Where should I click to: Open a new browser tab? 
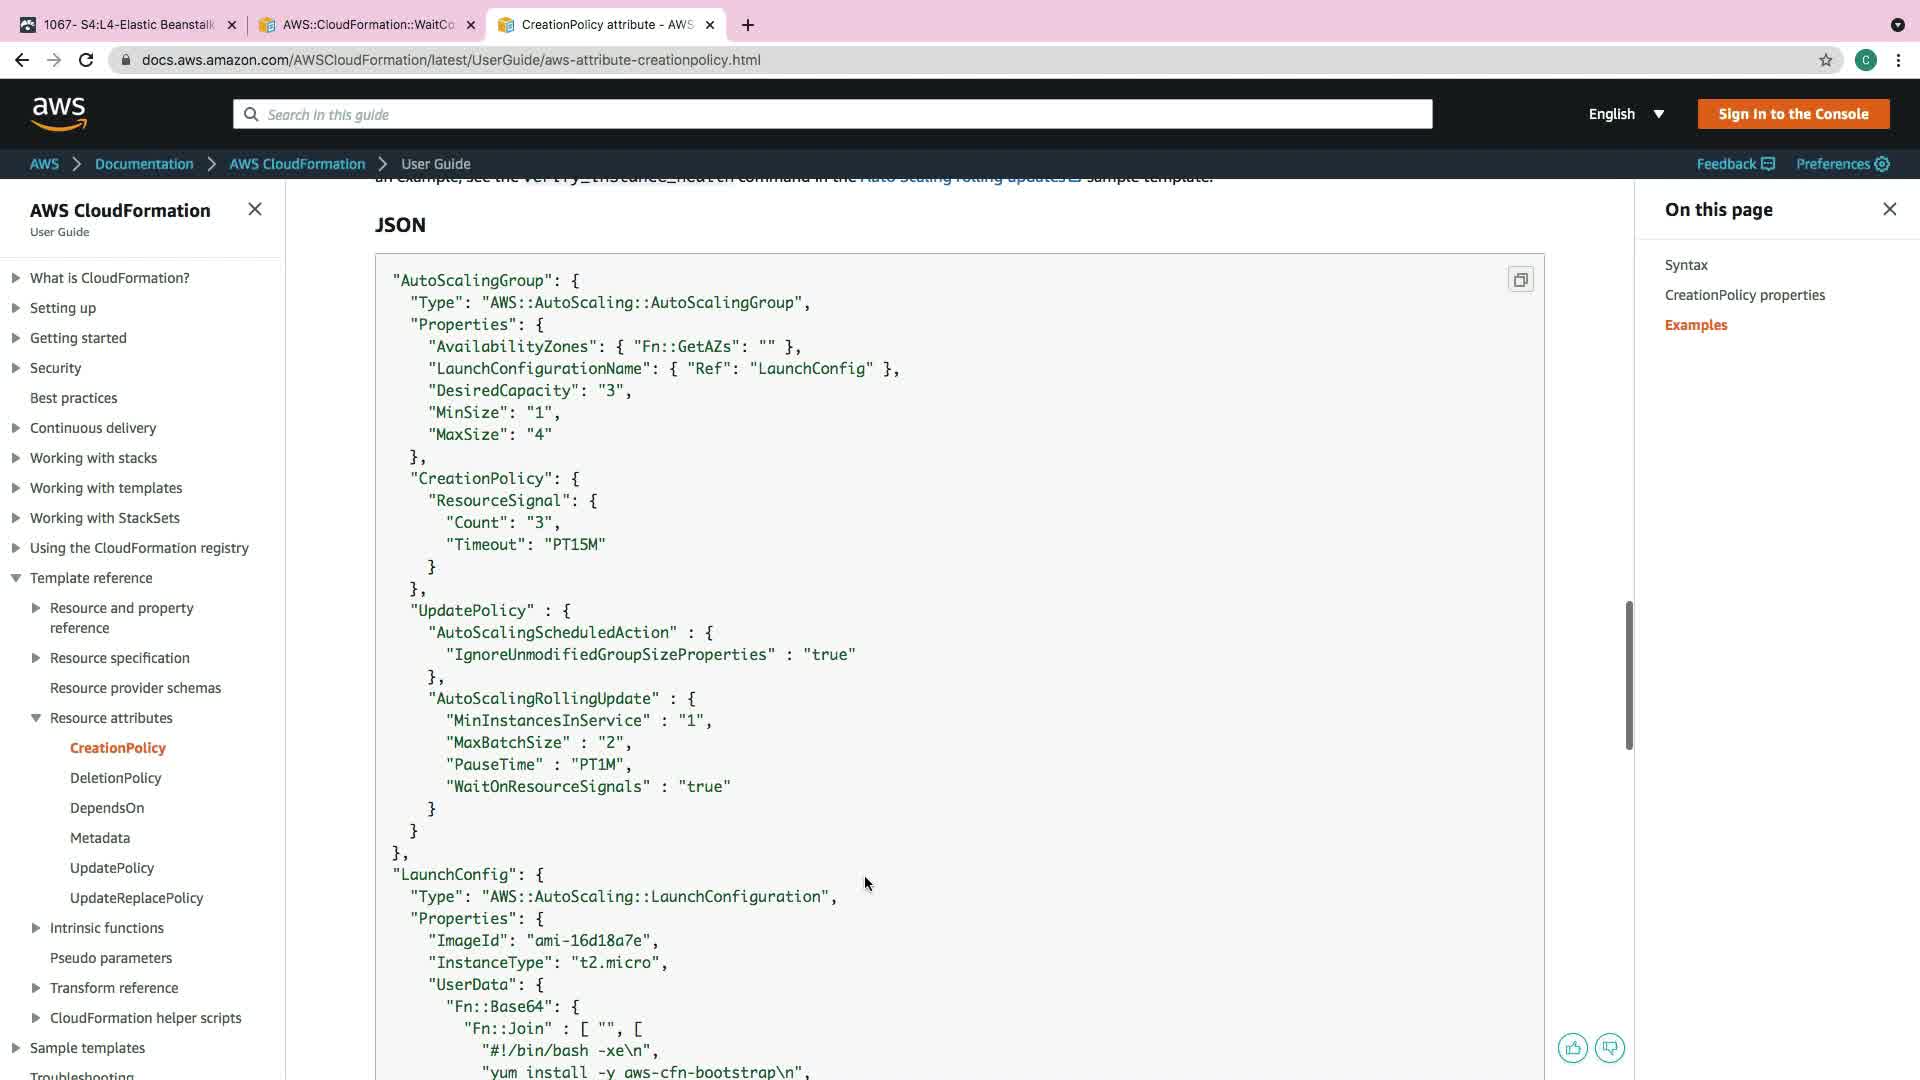click(748, 24)
